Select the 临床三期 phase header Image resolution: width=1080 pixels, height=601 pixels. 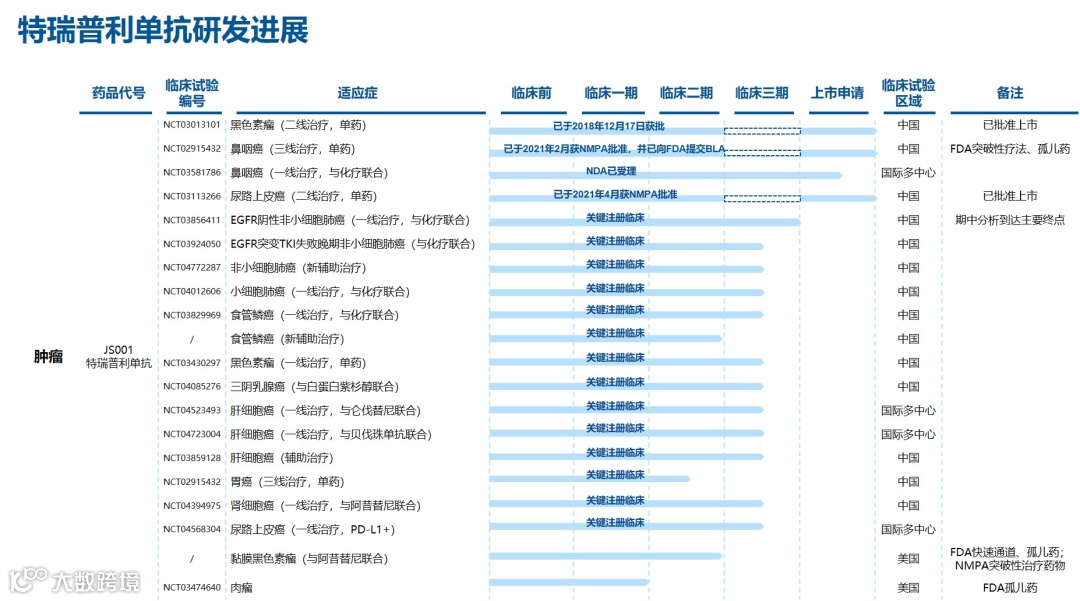coord(762,93)
